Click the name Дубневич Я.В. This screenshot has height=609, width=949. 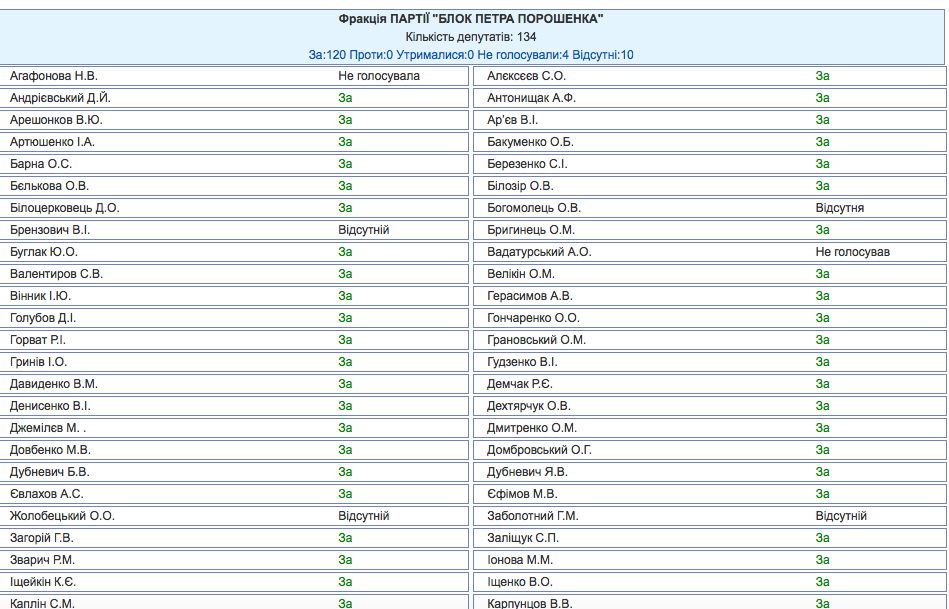[526, 472]
